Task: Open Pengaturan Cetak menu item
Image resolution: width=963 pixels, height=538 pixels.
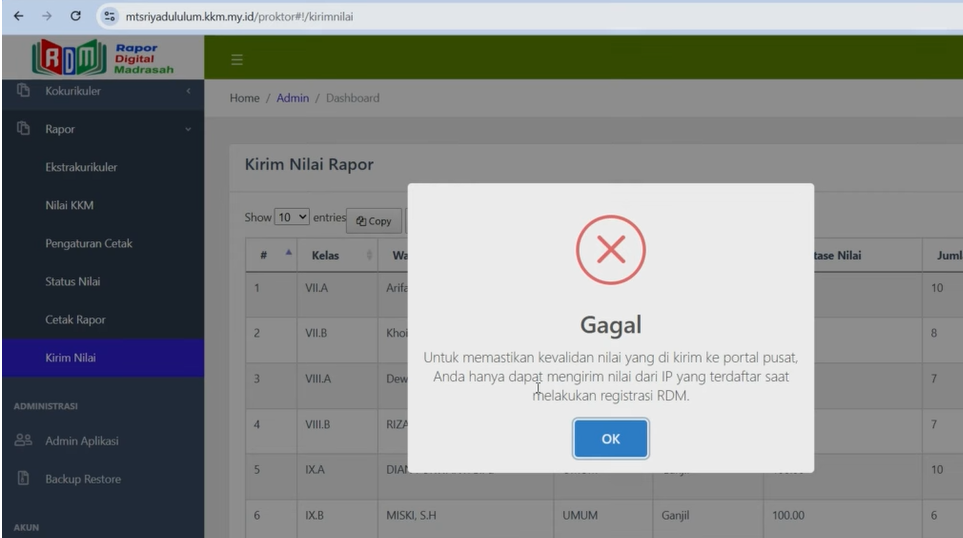Action: click(x=88, y=243)
